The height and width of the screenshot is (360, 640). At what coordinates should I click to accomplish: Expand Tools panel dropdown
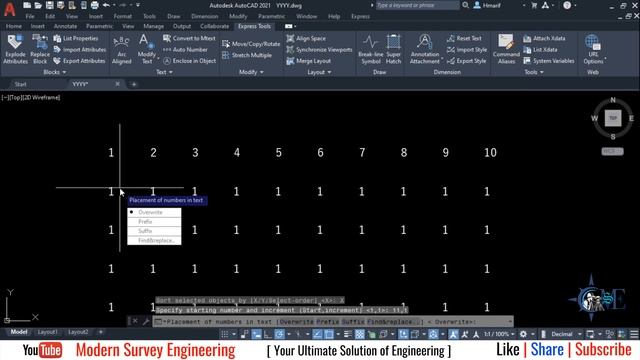pyautogui.click(x=534, y=72)
